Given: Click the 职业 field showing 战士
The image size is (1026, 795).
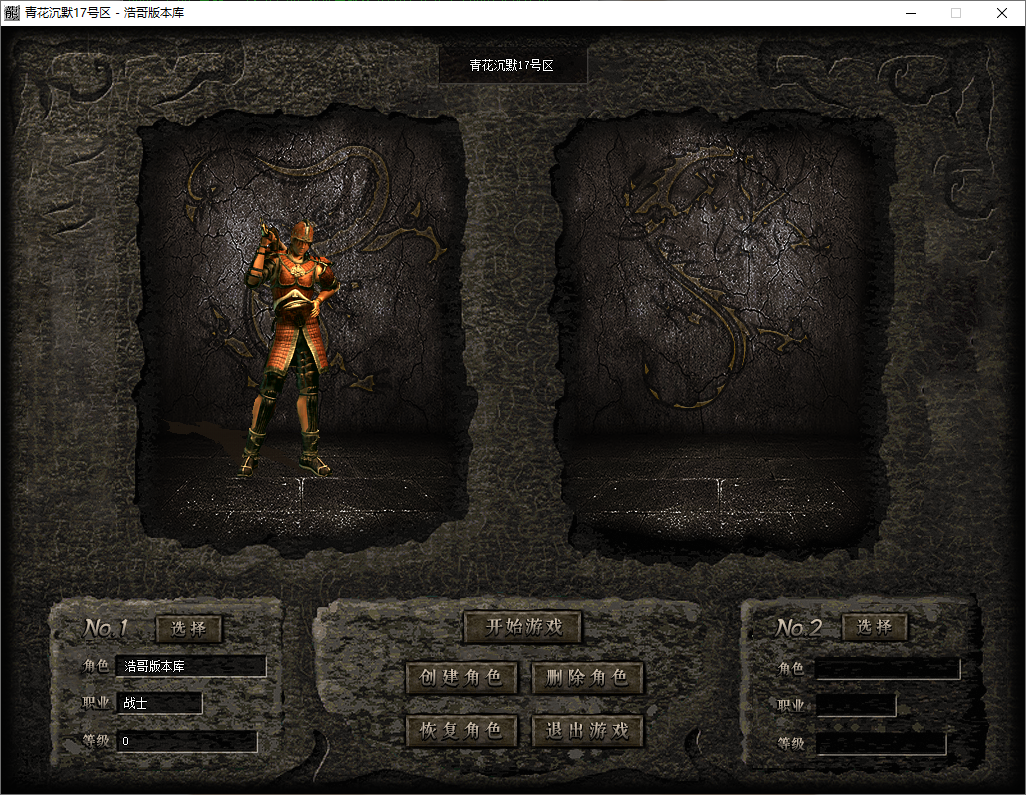Looking at the screenshot, I should [x=160, y=703].
